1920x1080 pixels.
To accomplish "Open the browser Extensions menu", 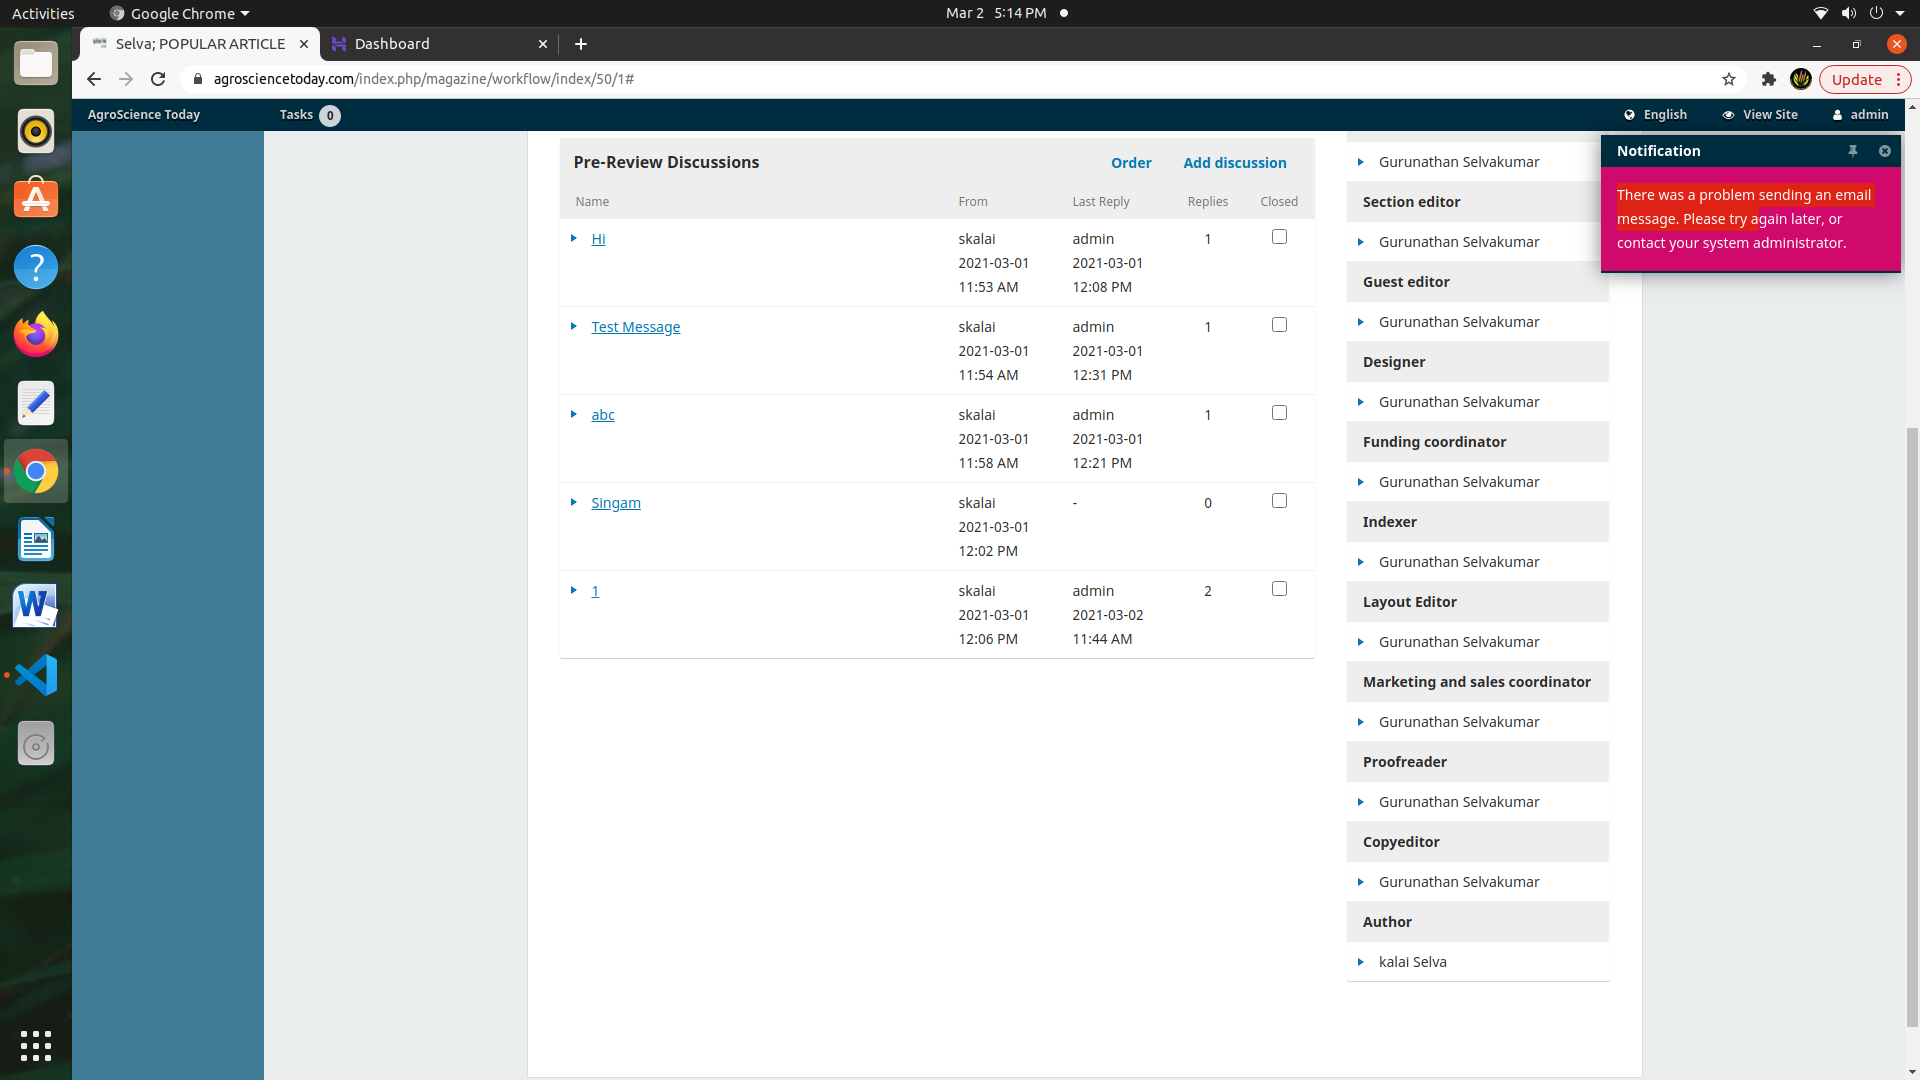I will 1768,79.
